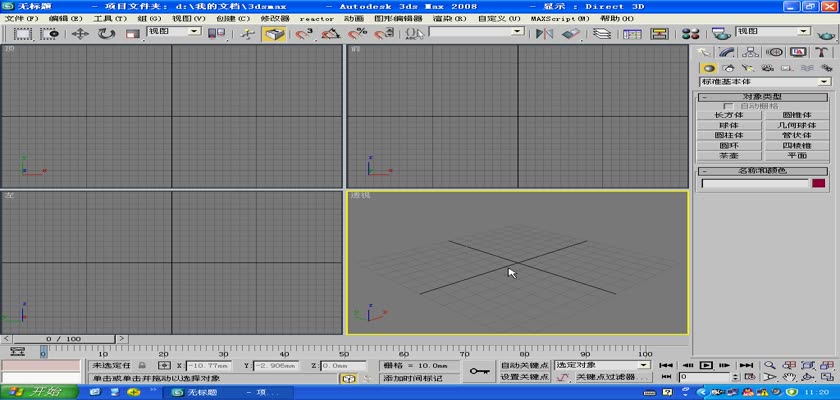The width and height of the screenshot is (840, 400).
Task: Open the 文件(F) menu
Action: tap(22, 18)
